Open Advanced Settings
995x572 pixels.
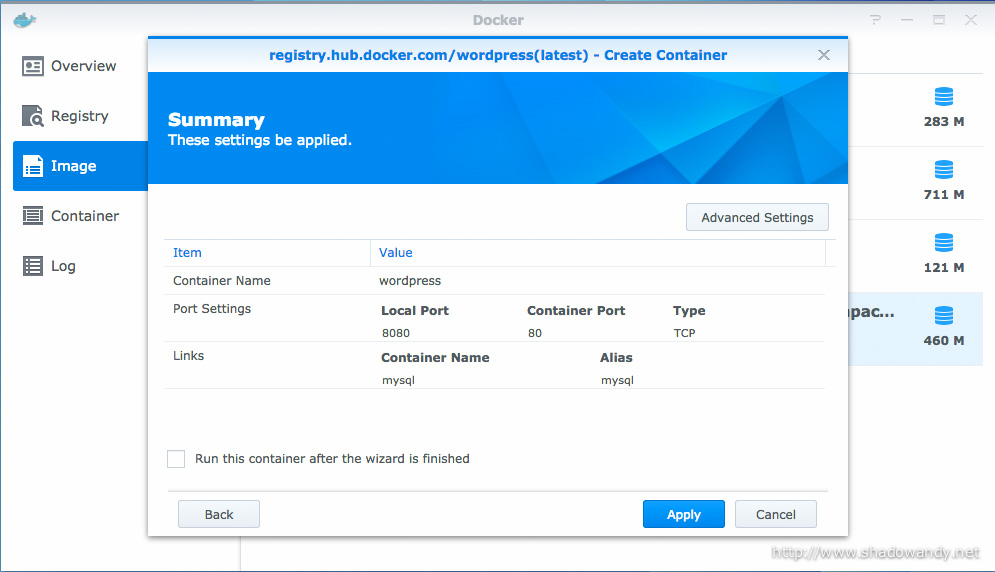point(757,217)
